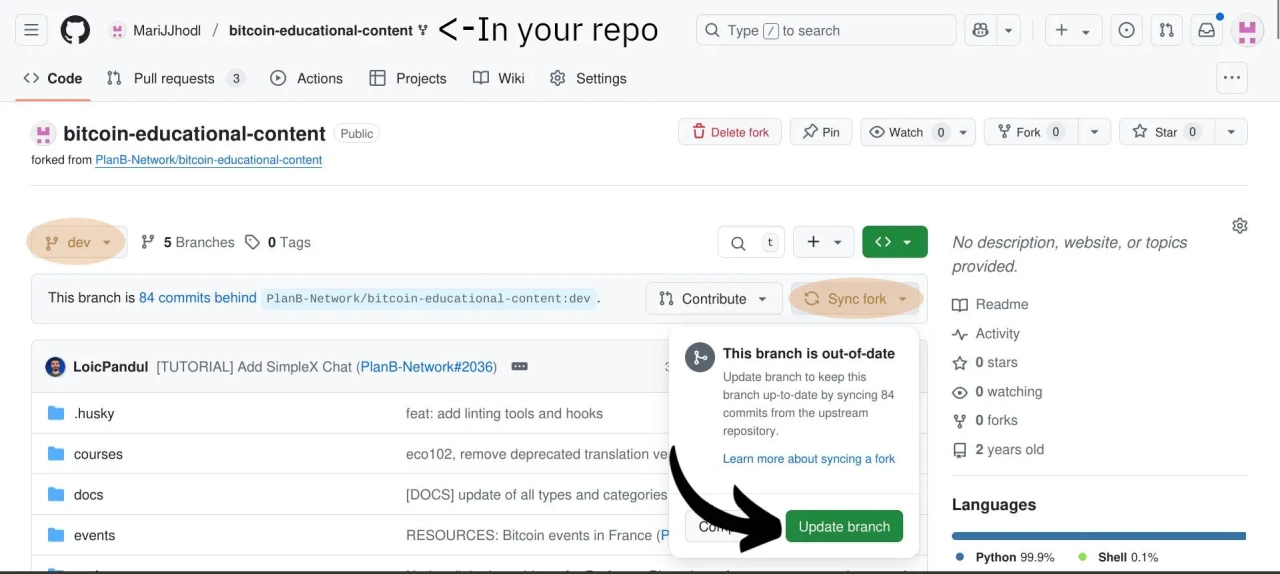Image resolution: width=1280 pixels, height=574 pixels.
Task: Go to the GitHub homepage logo
Action: 75,31
